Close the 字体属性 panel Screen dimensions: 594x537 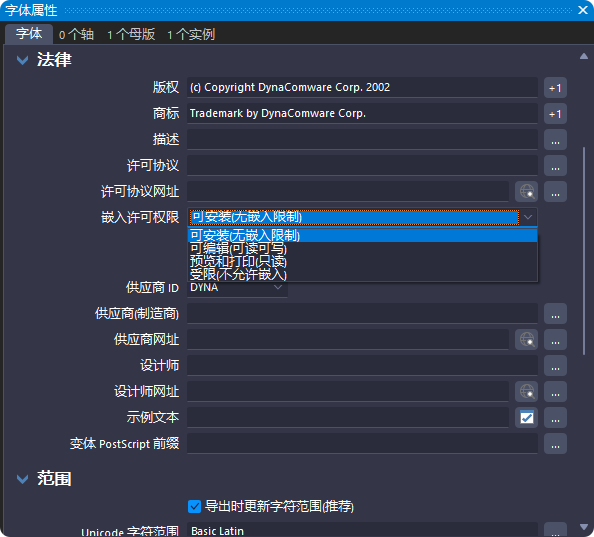point(583,10)
